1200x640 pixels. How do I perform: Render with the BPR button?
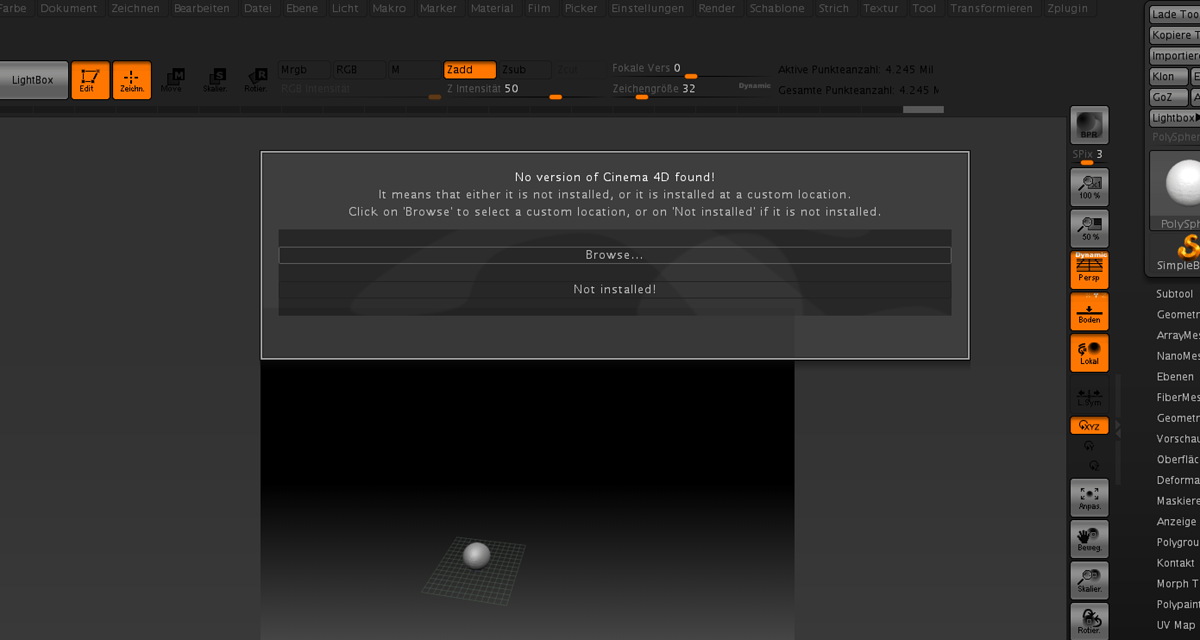[x=1089, y=125]
